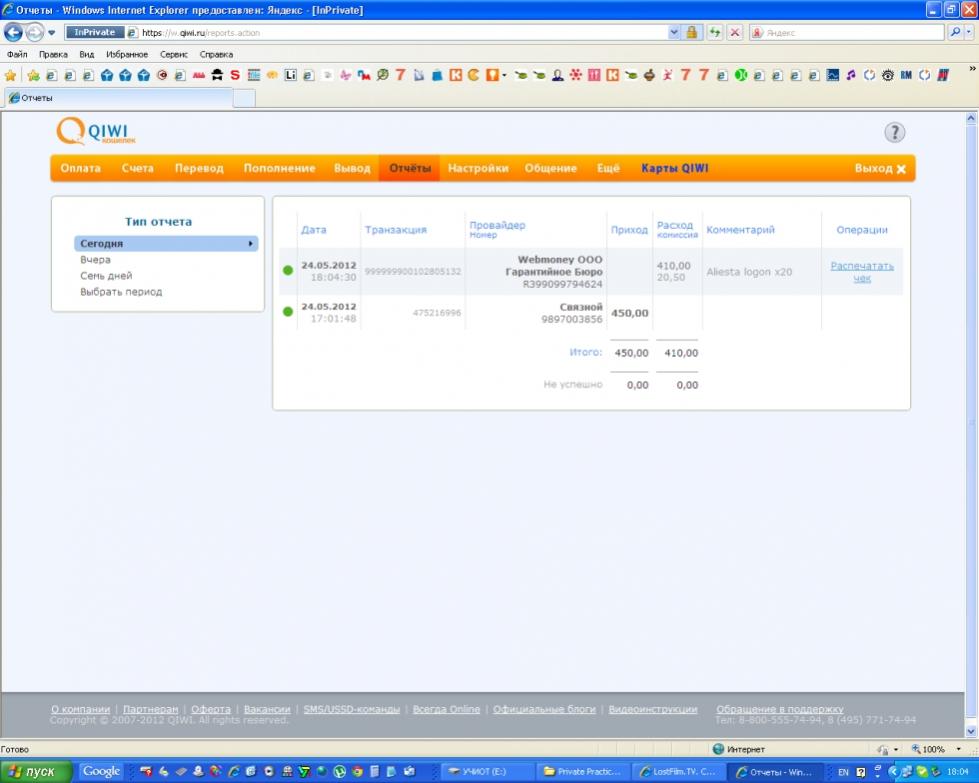Image resolution: width=979 pixels, height=783 pixels.
Task: Select the Вчера report type
Action: pos(96,260)
